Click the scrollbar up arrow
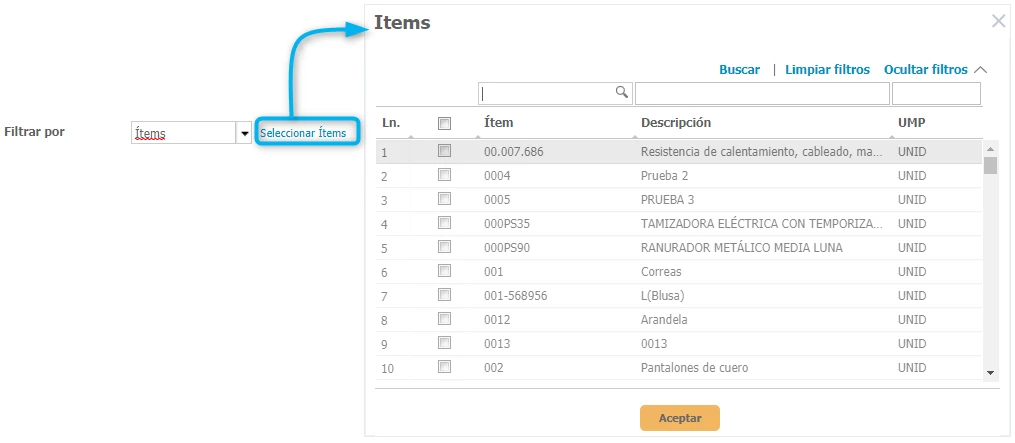The image size is (1015, 443). (990, 147)
